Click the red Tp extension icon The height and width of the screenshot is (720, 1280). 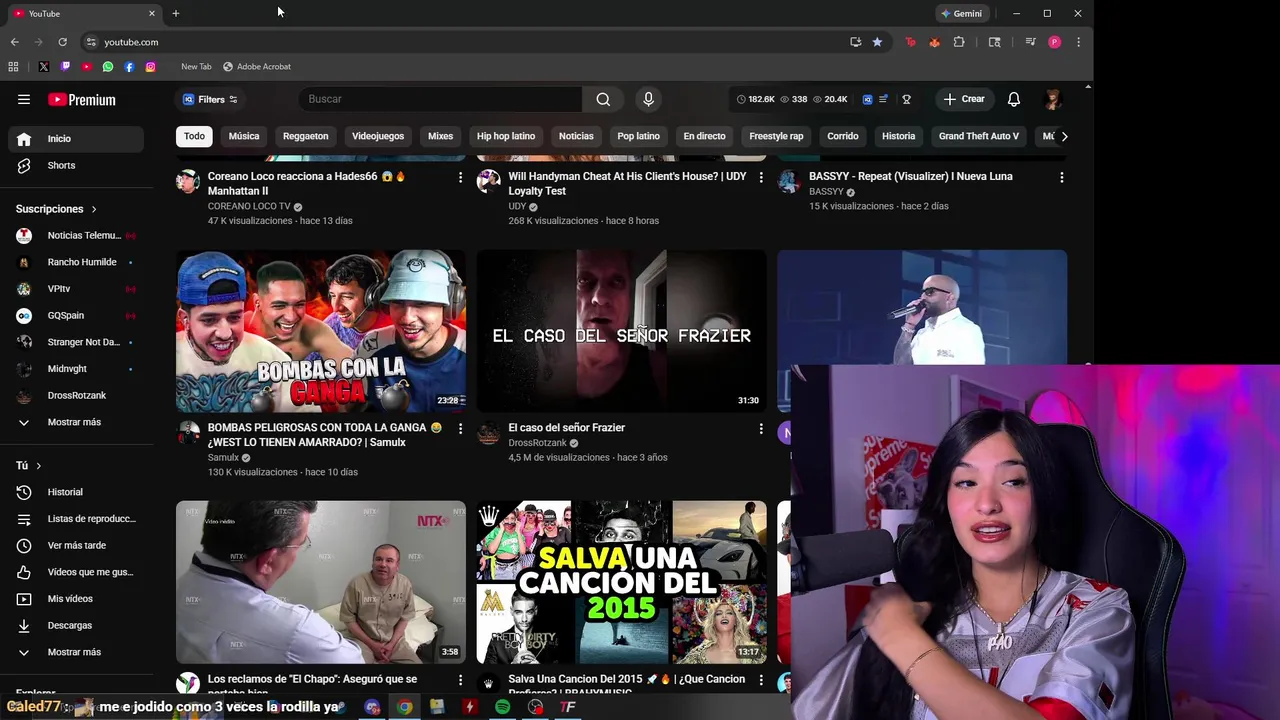[x=910, y=42]
